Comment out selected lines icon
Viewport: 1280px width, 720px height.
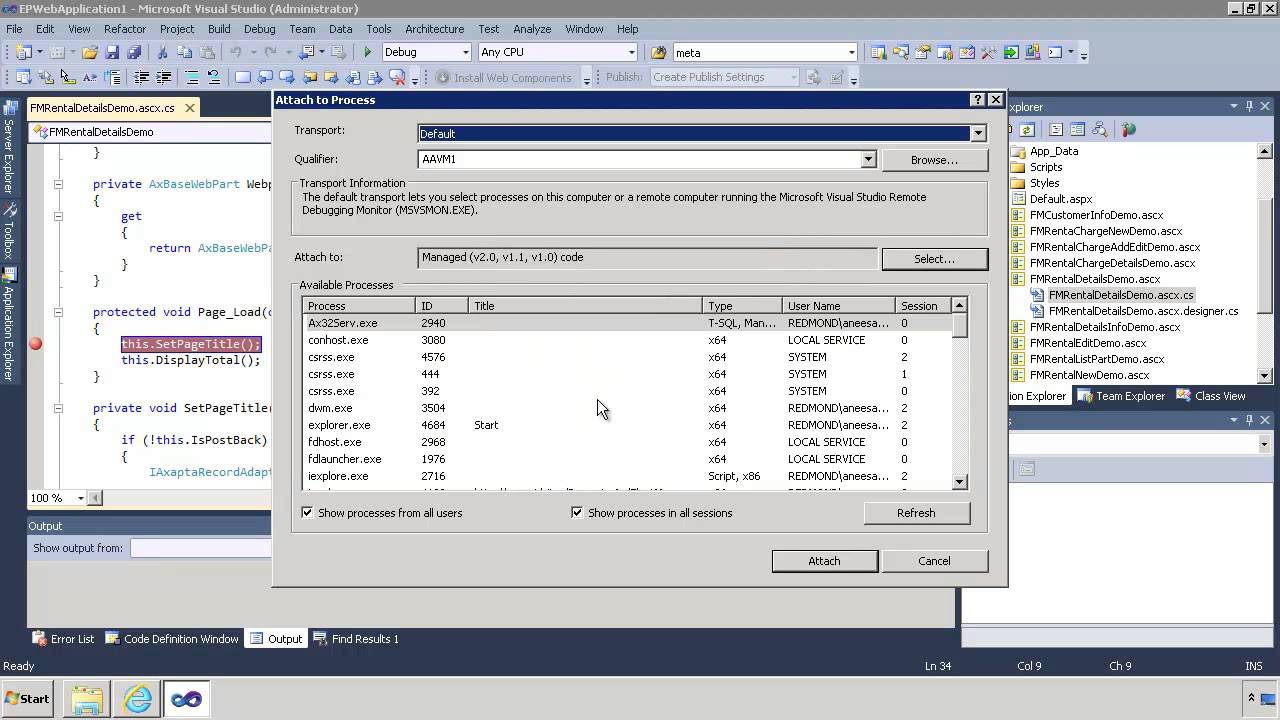tap(192, 77)
